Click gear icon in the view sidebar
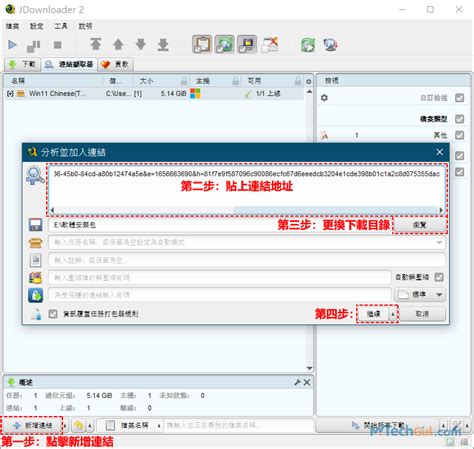The width and height of the screenshot is (474, 449). 324,98
